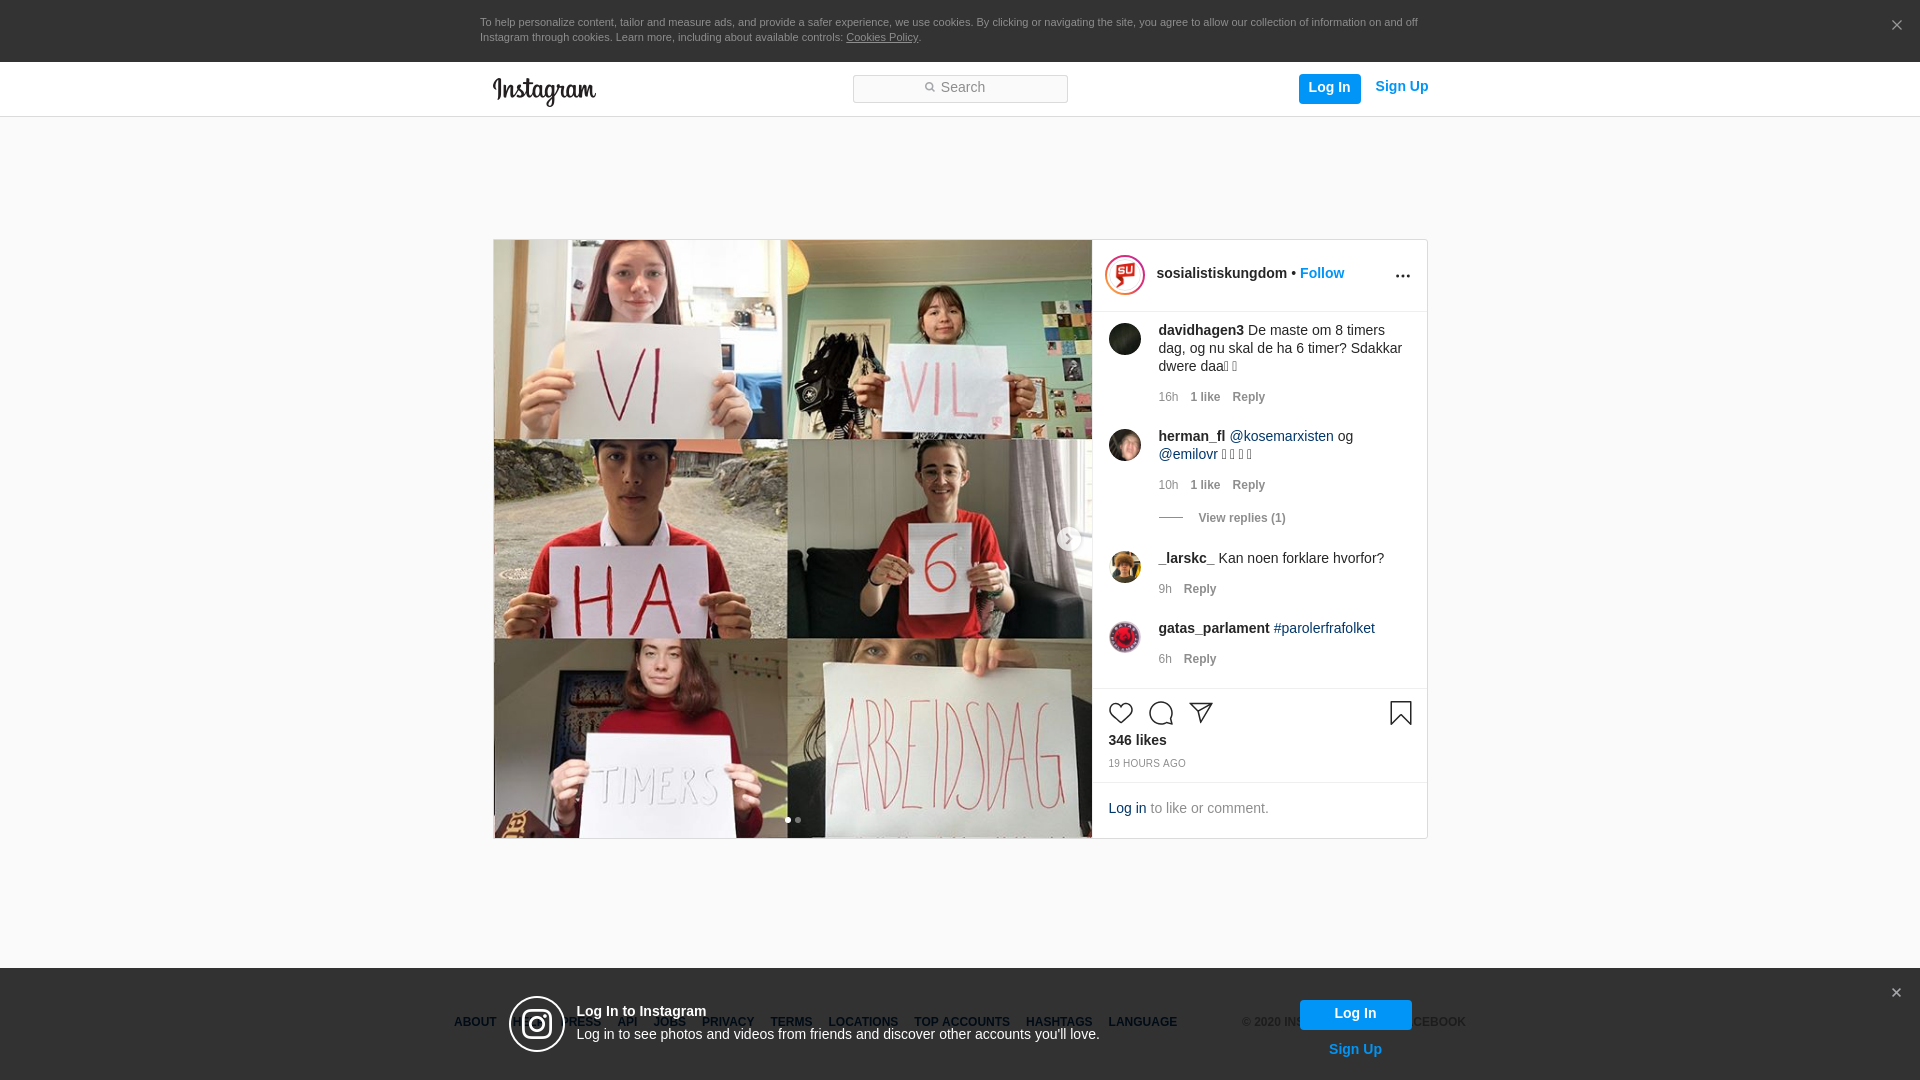
Task: Open the #parolerfrafolket hashtag
Action: click(1323, 628)
